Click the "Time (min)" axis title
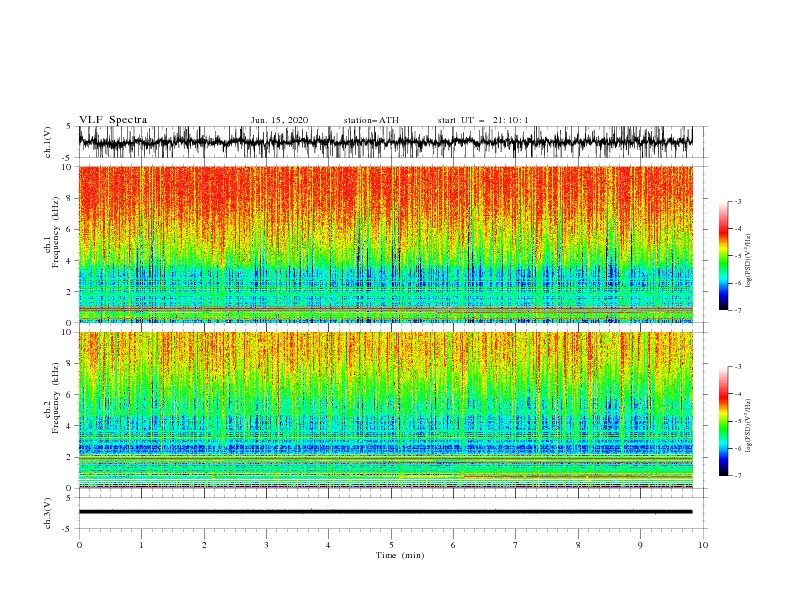 400,555
